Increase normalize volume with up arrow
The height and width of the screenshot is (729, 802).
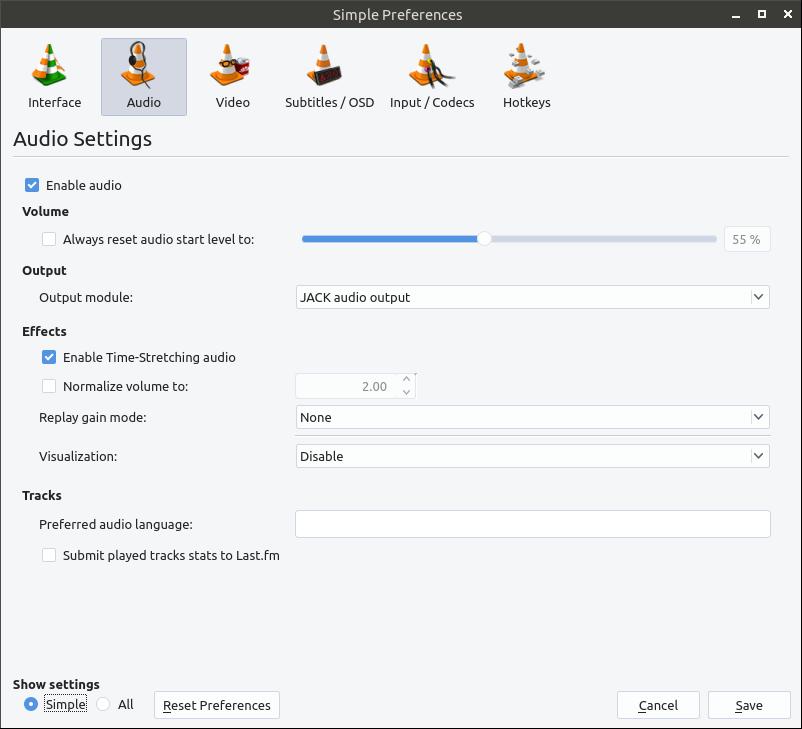point(407,379)
